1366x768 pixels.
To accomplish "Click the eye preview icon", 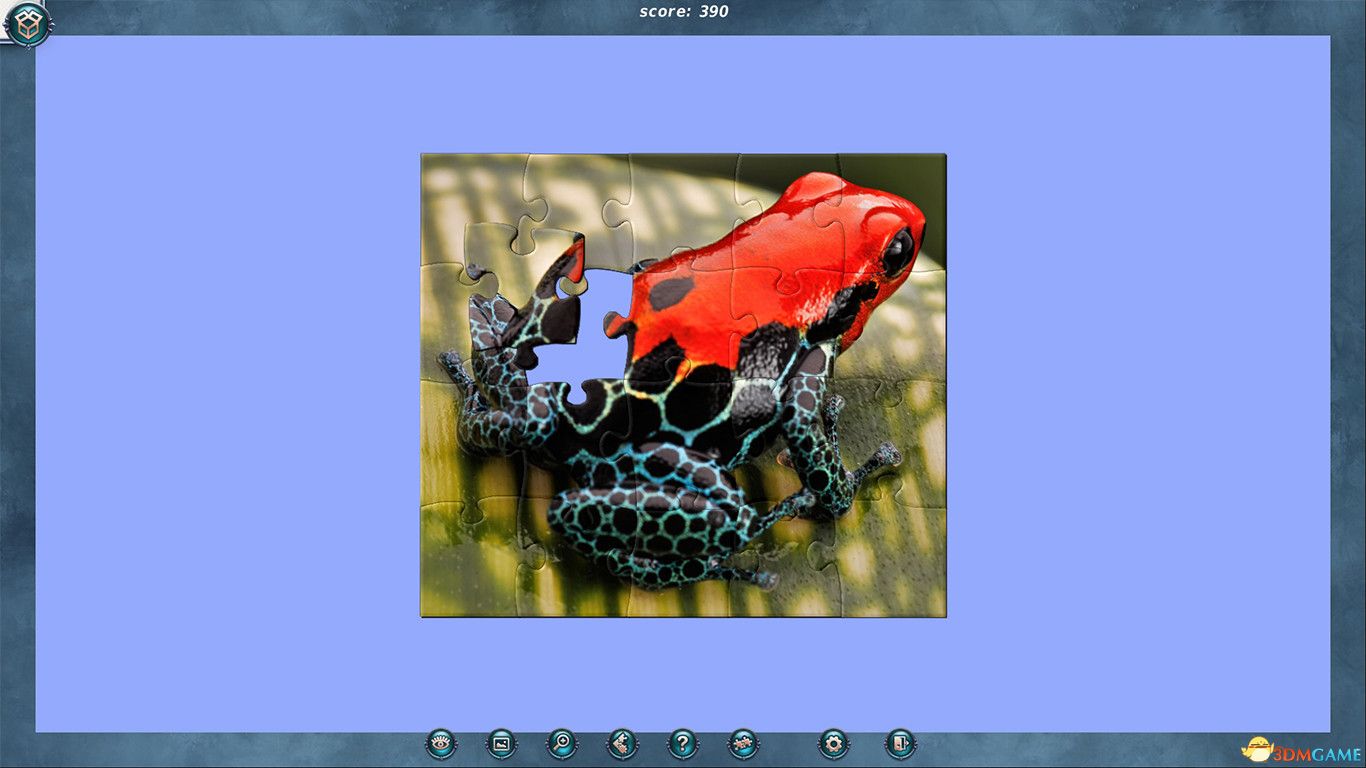I will (x=441, y=743).
